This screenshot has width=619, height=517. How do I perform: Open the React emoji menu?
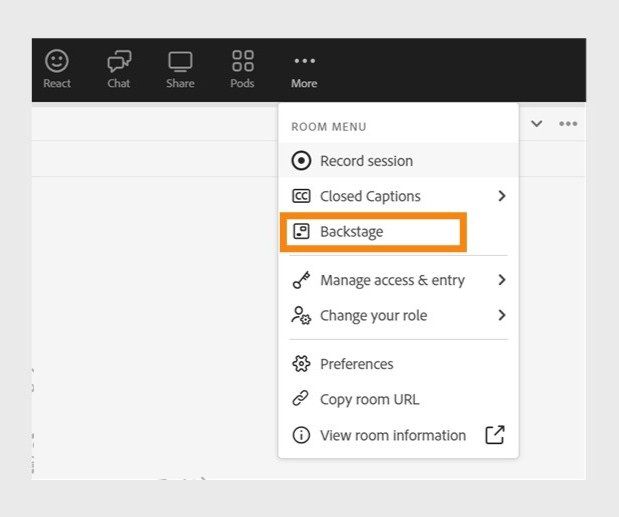(x=57, y=61)
